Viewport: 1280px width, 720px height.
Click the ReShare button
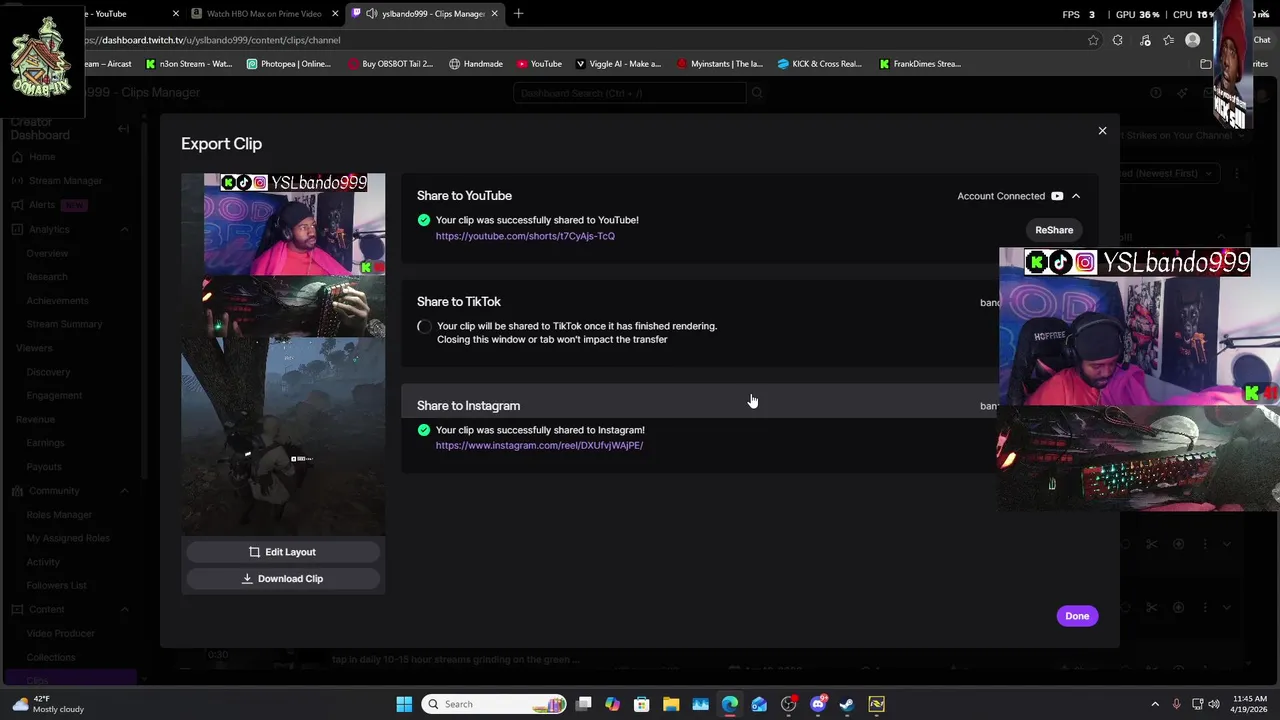tap(1054, 230)
